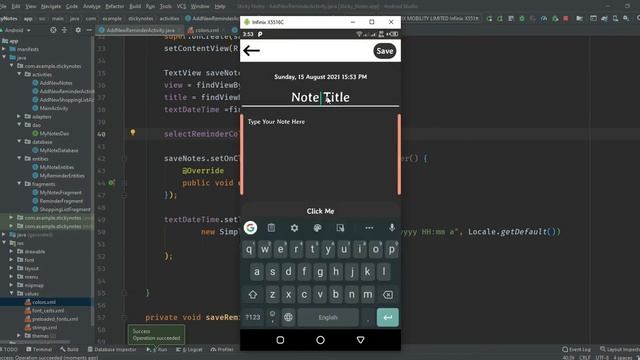Image resolution: width=640 pixels, height=360 pixels.
Task: Open Project panel gear settings
Action: coord(78,30)
